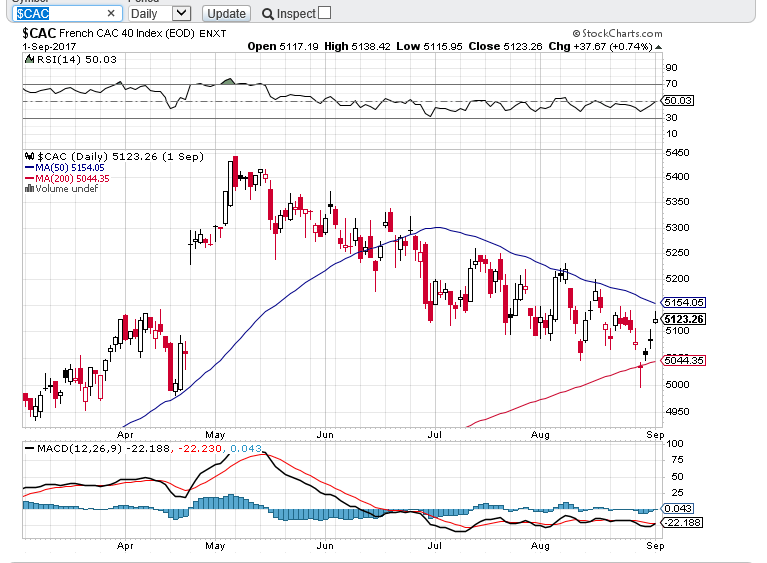Viewport: 767px width, 563px height.
Task: Click the last price tag 5123.26
Action: (x=684, y=319)
